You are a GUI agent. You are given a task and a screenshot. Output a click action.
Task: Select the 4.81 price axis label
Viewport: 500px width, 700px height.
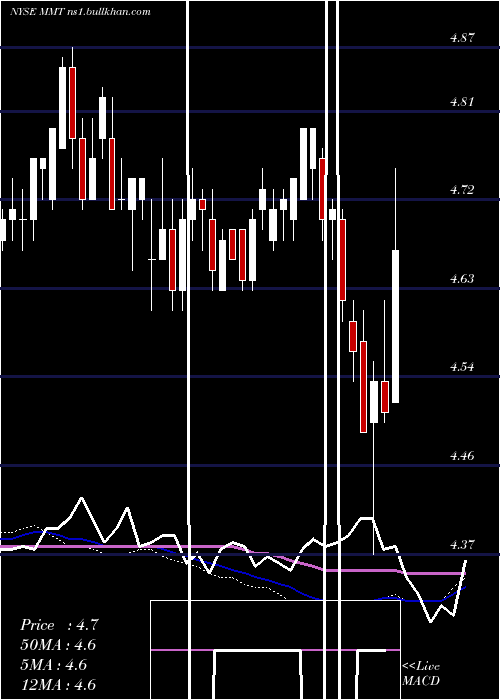(462, 102)
